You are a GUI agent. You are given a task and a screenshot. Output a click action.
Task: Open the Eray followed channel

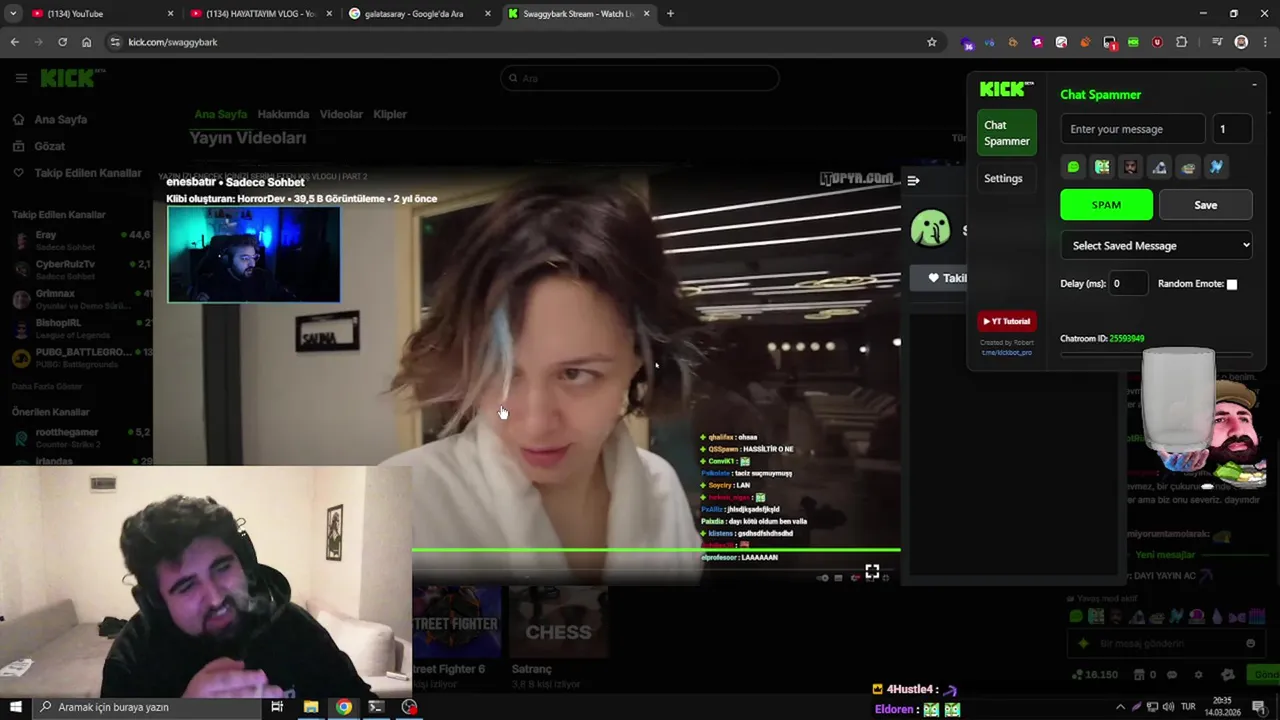[80, 240]
